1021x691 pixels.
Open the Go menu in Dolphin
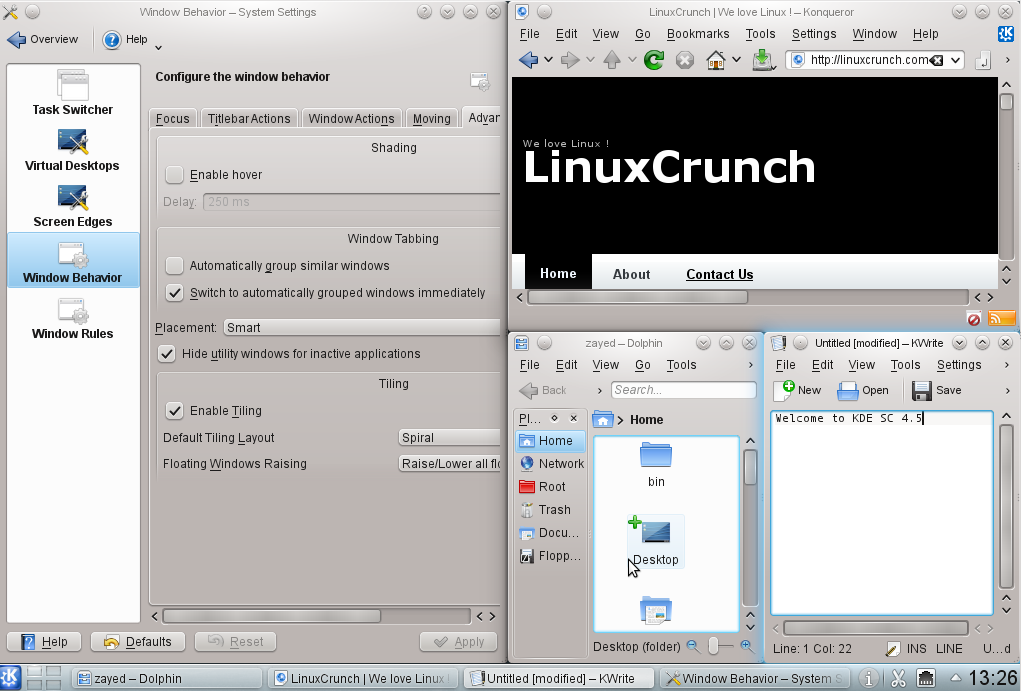pyautogui.click(x=643, y=365)
